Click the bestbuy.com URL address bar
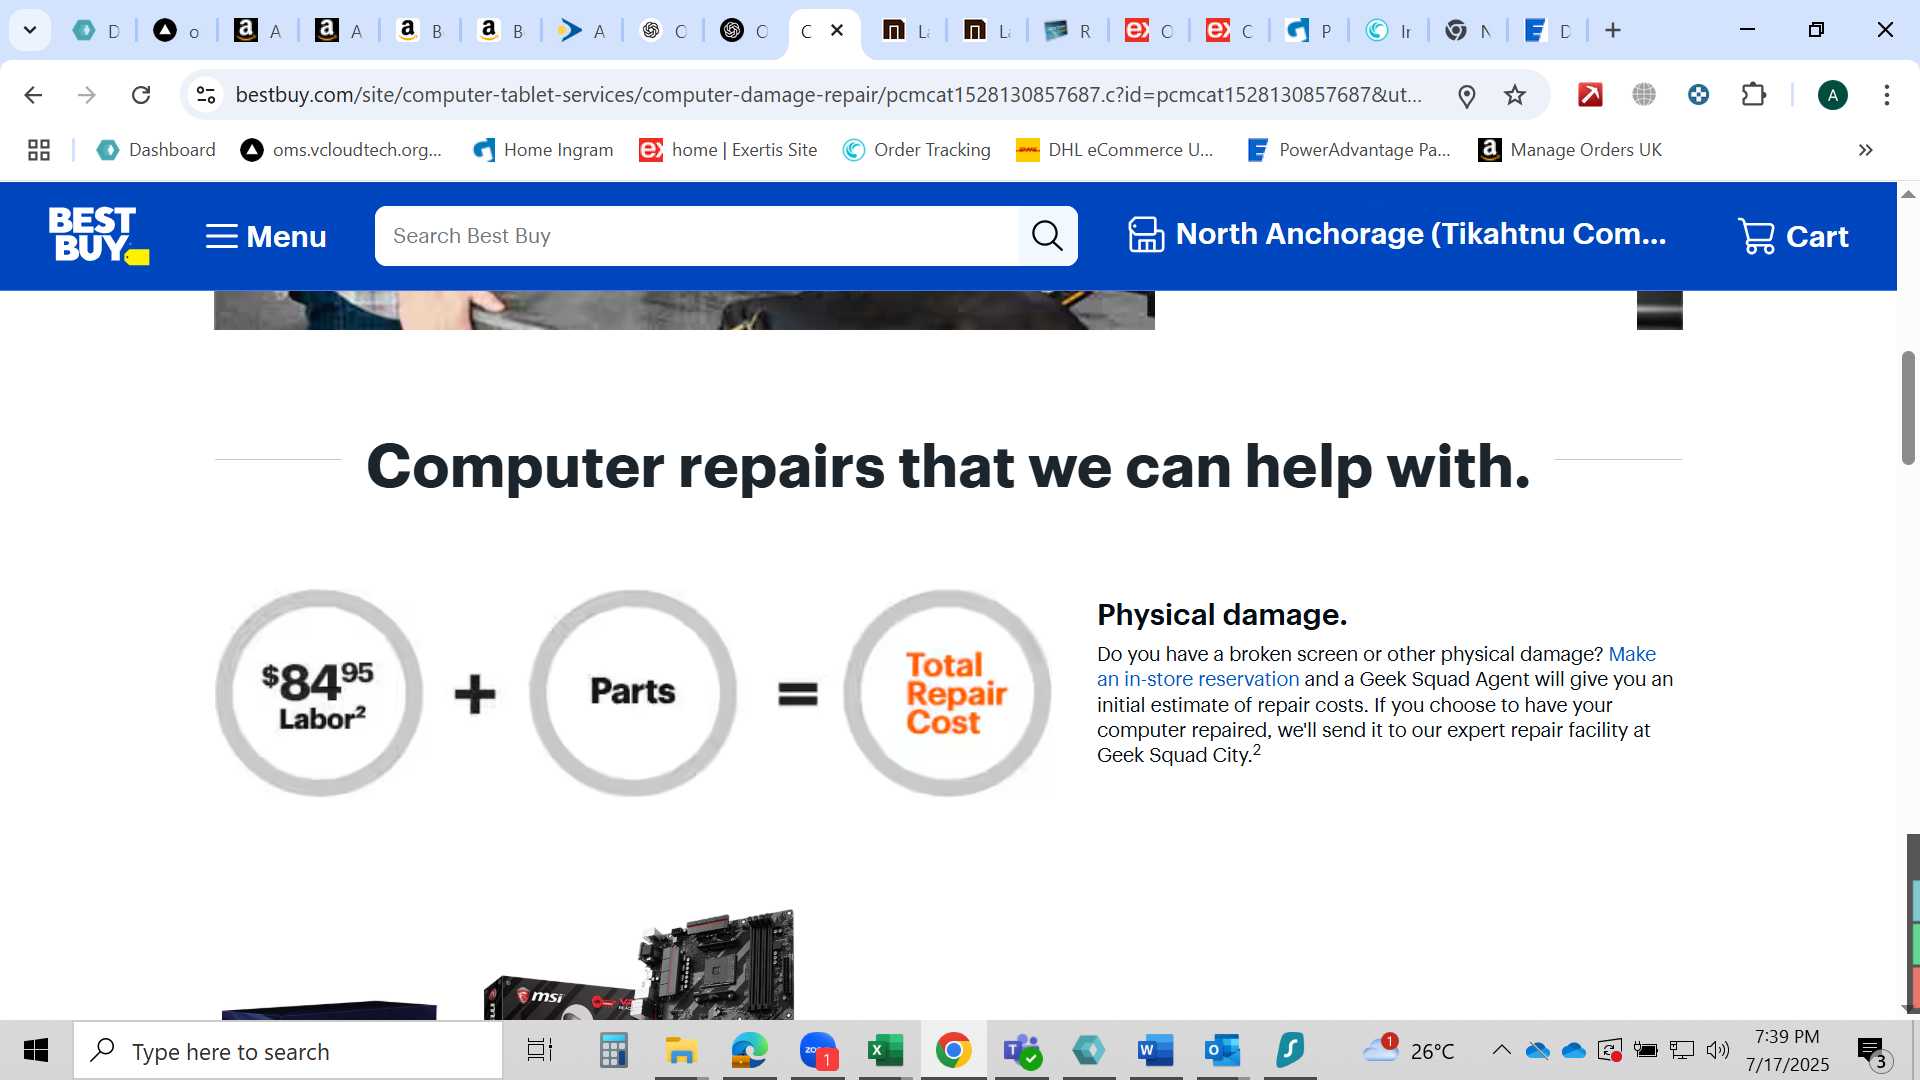 [828, 95]
